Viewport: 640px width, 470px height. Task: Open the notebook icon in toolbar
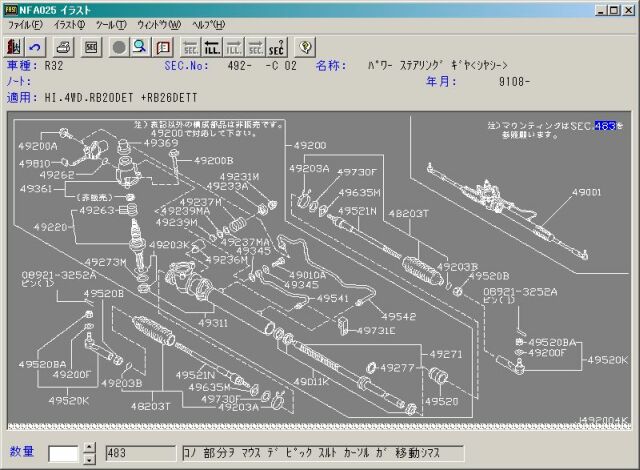[162, 47]
